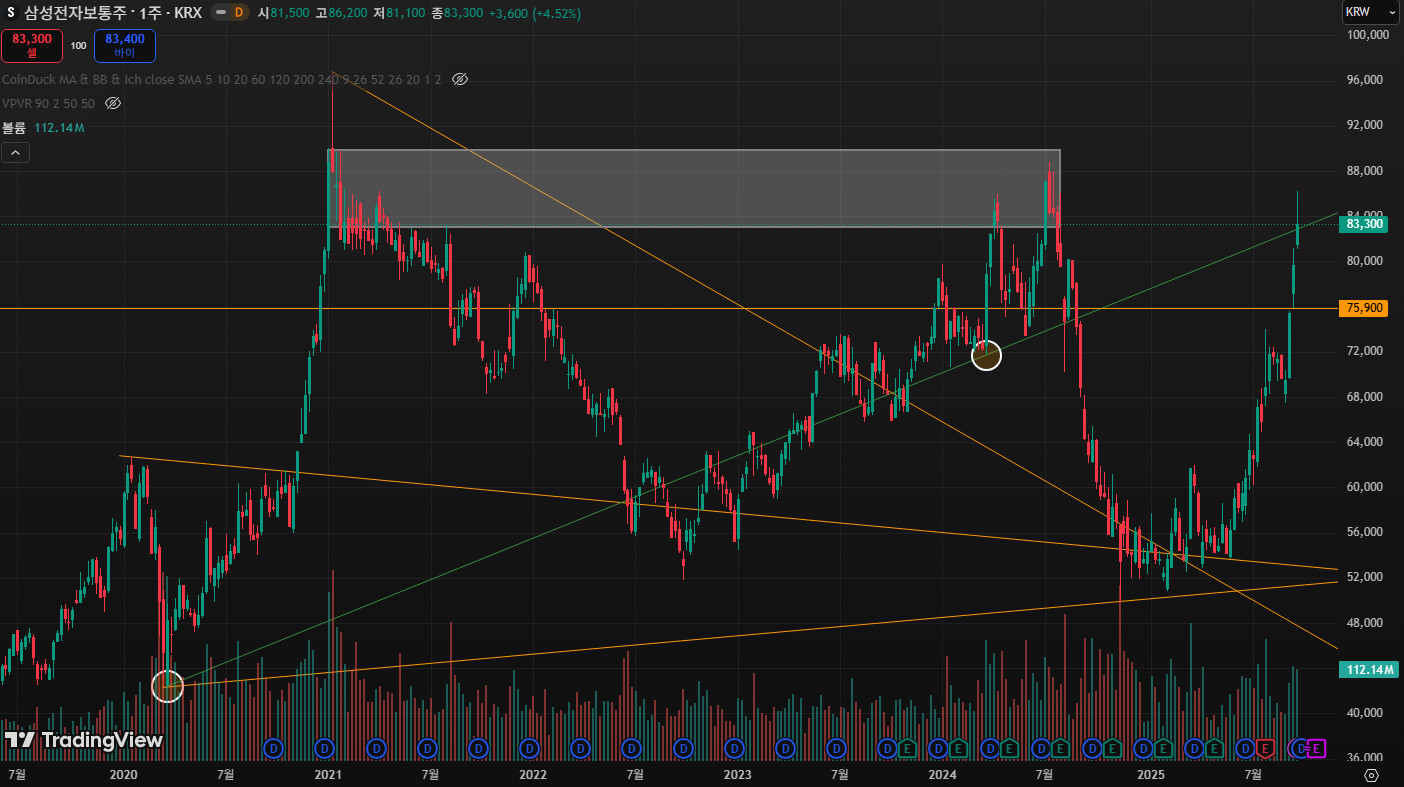Collapse the indicator legend with chevron
The height and width of the screenshot is (787, 1404).
[16, 153]
